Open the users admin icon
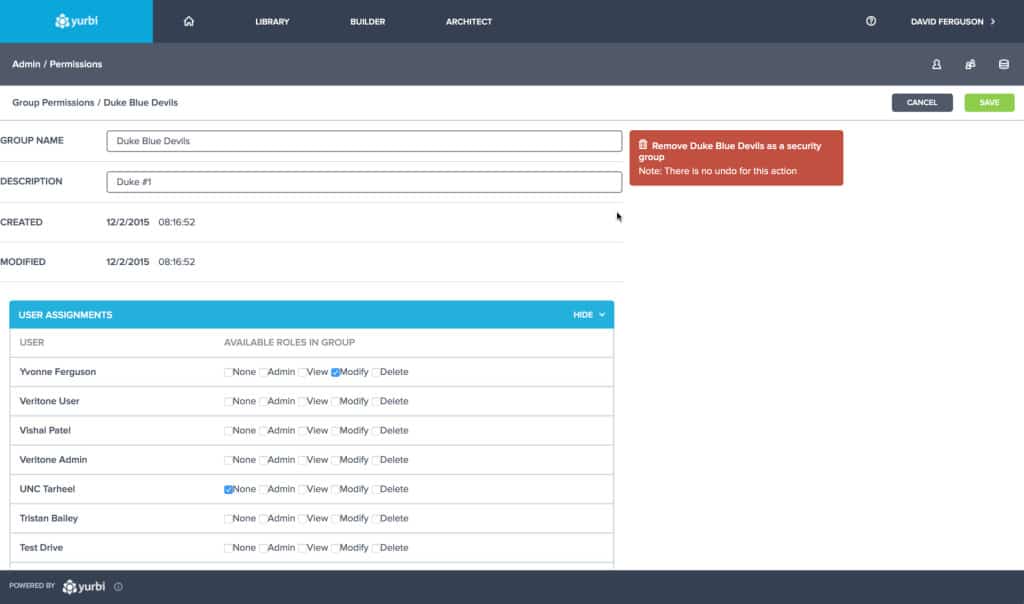 pos(937,64)
